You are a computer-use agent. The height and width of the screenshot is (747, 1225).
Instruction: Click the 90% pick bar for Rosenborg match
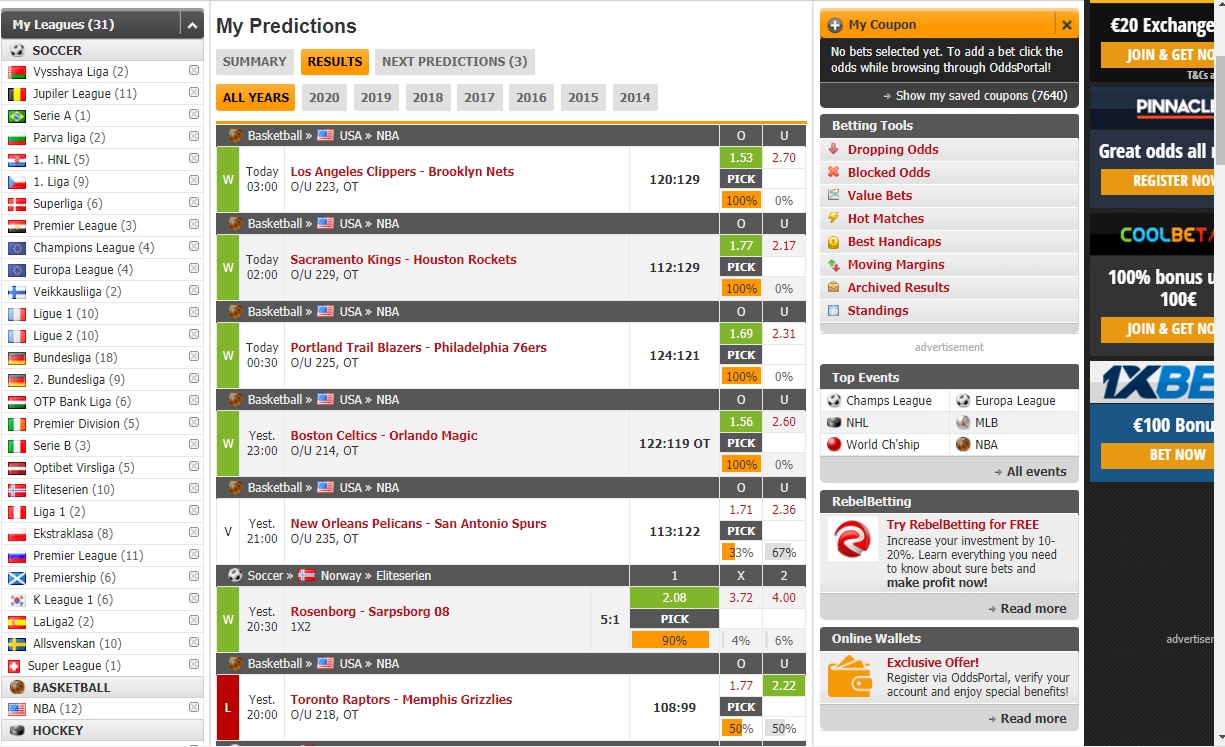(670, 640)
